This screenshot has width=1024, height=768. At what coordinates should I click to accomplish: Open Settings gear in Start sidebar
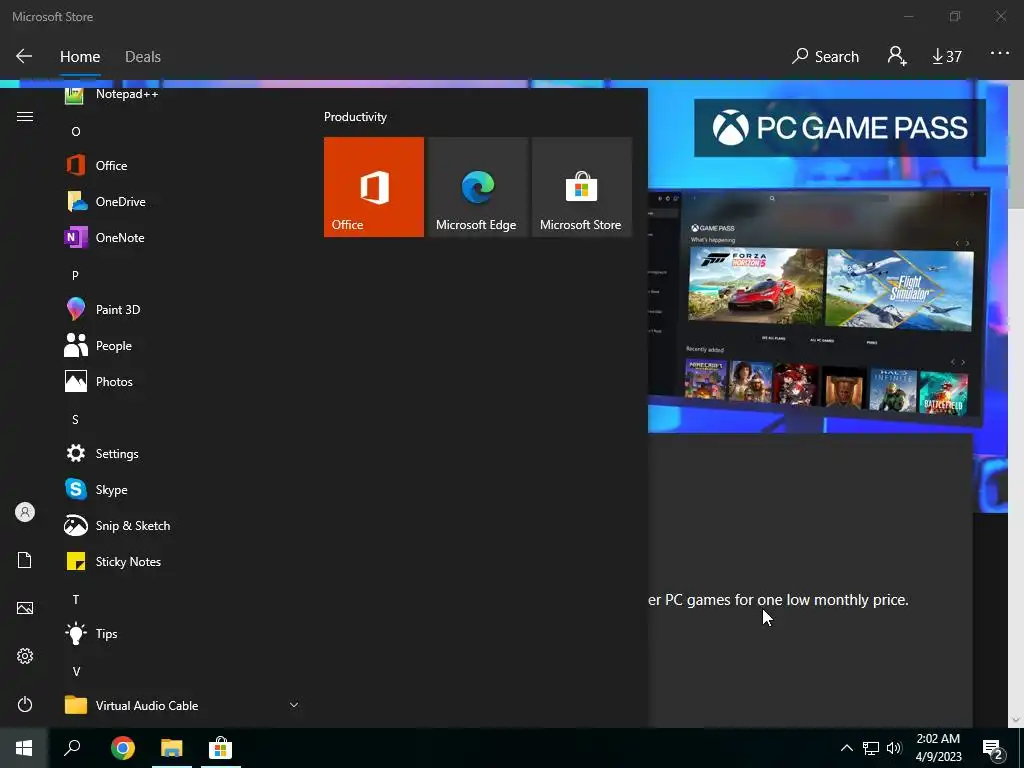coord(25,656)
